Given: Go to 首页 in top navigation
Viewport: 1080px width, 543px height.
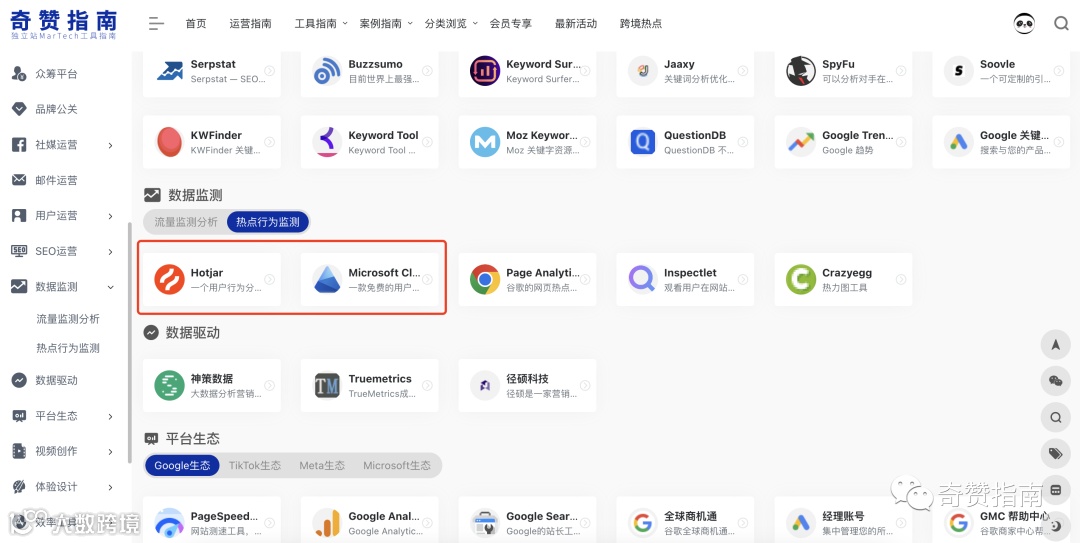Looking at the screenshot, I should (x=196, y=23).
